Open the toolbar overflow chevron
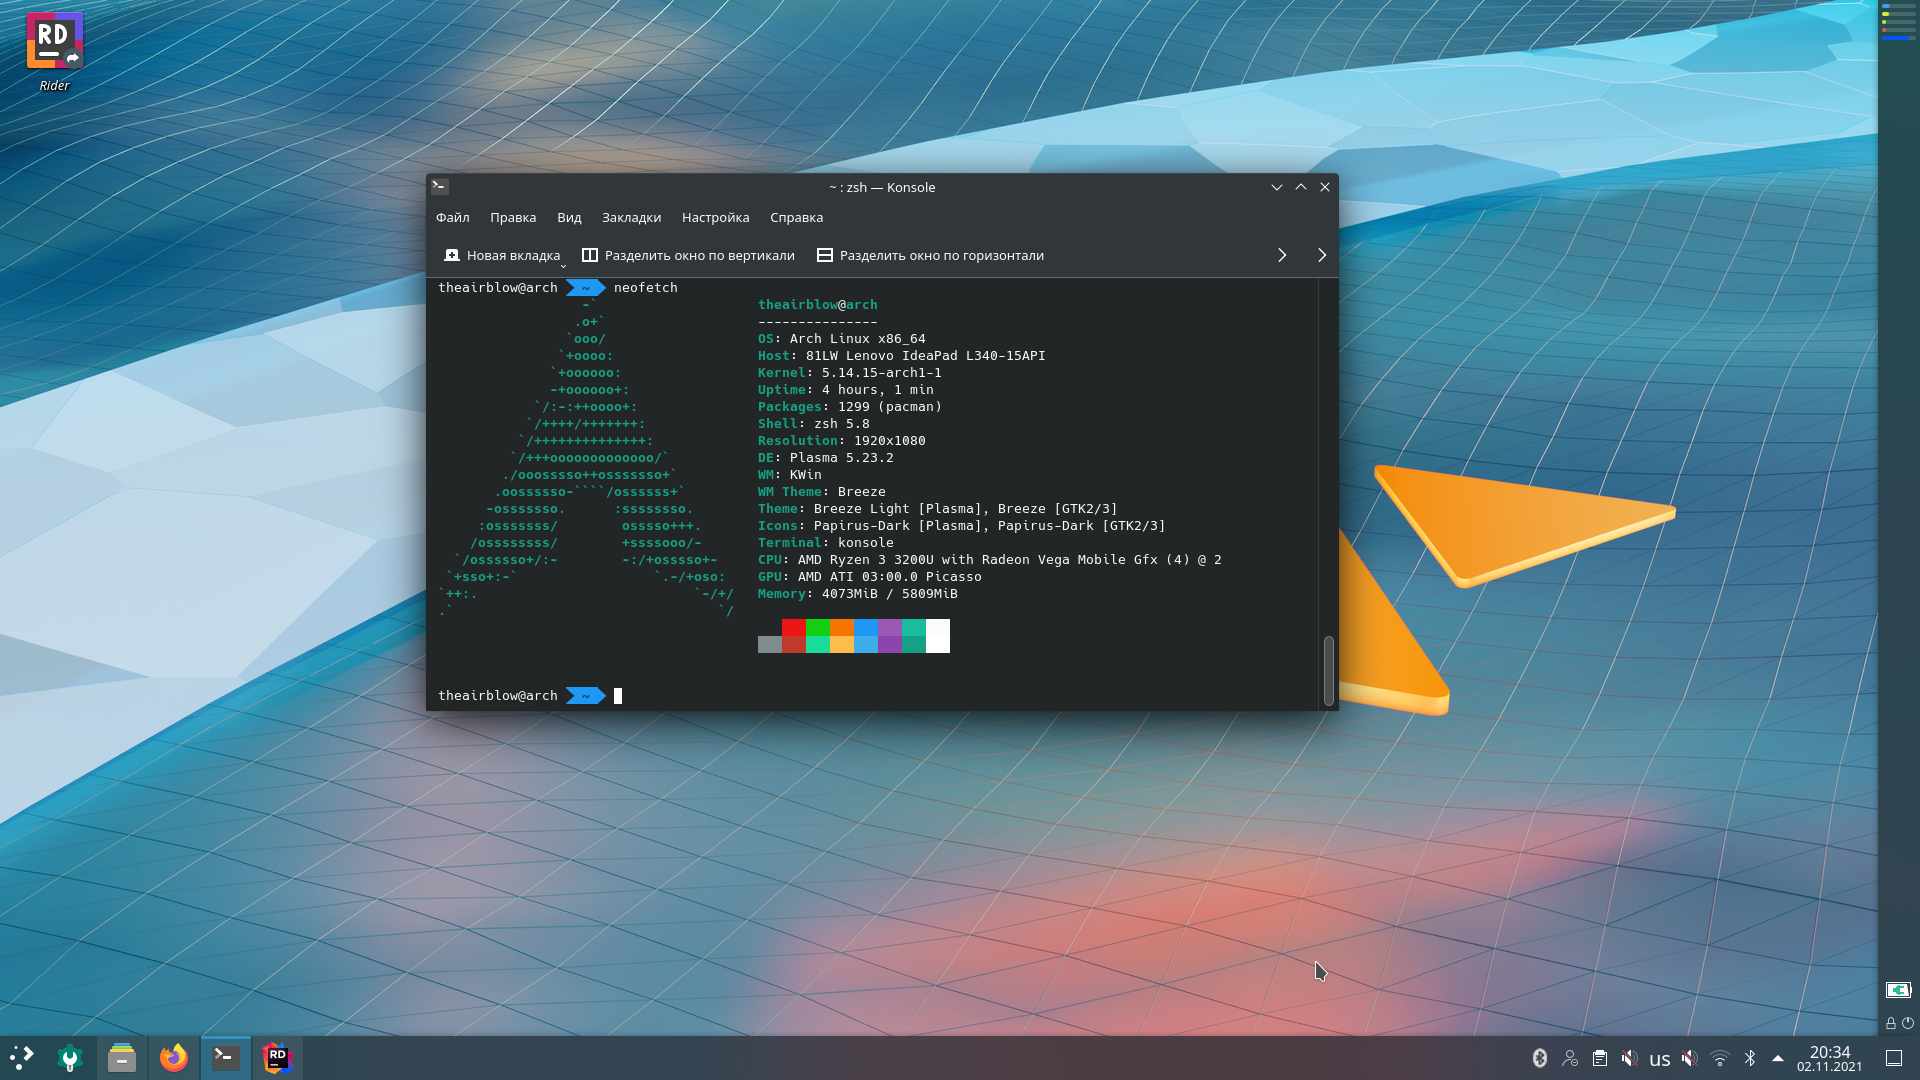 1283,255
